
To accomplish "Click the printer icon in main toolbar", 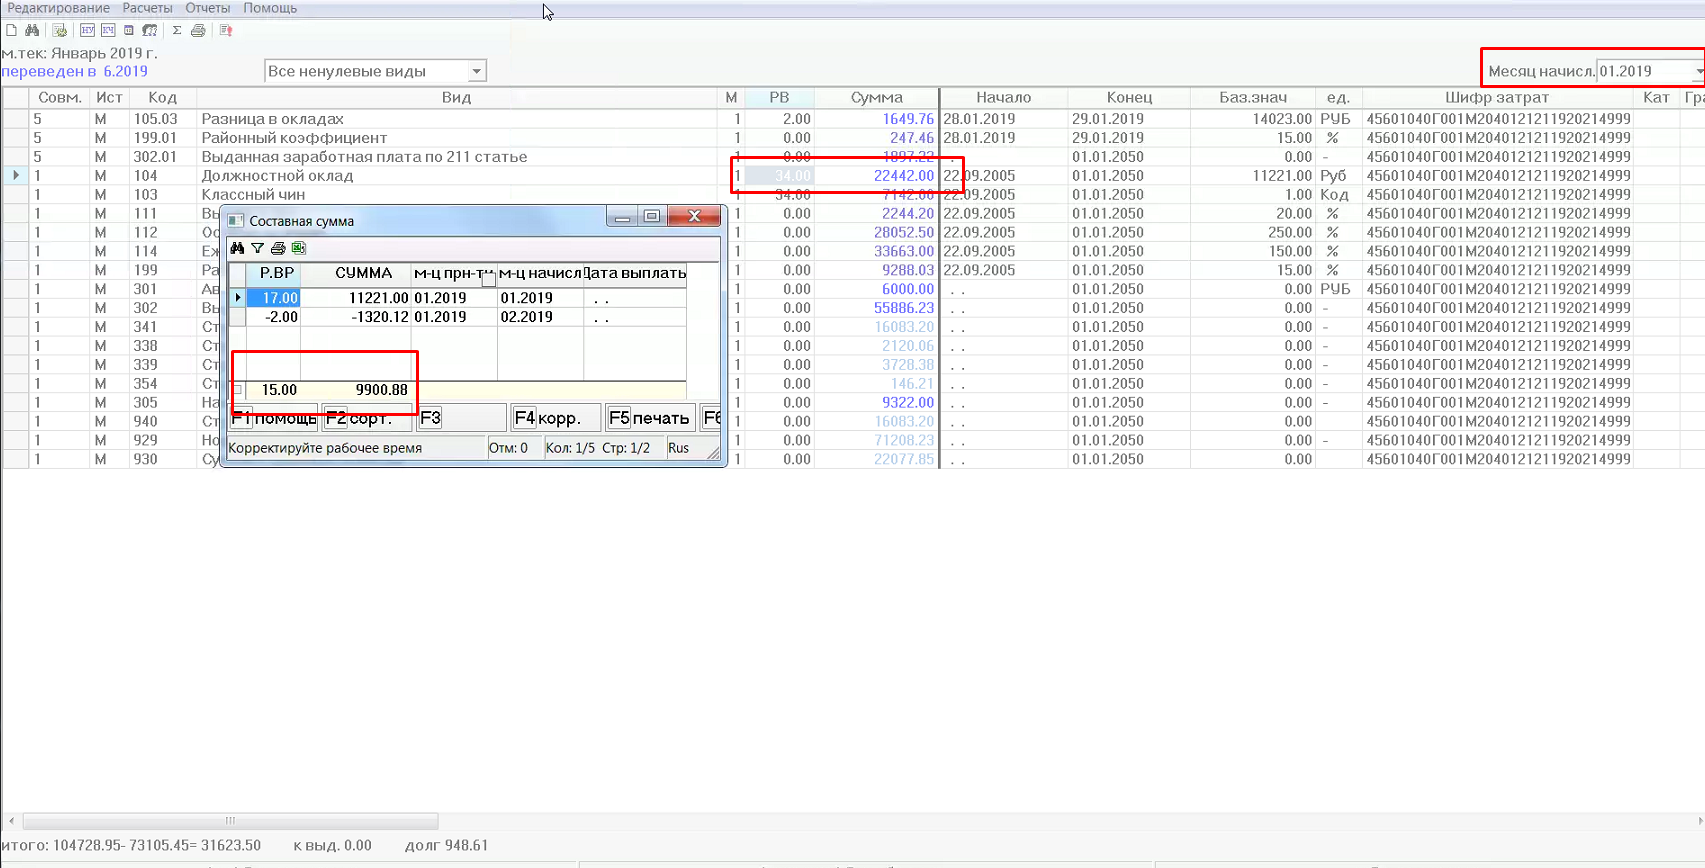I will [x=198, y=30].
